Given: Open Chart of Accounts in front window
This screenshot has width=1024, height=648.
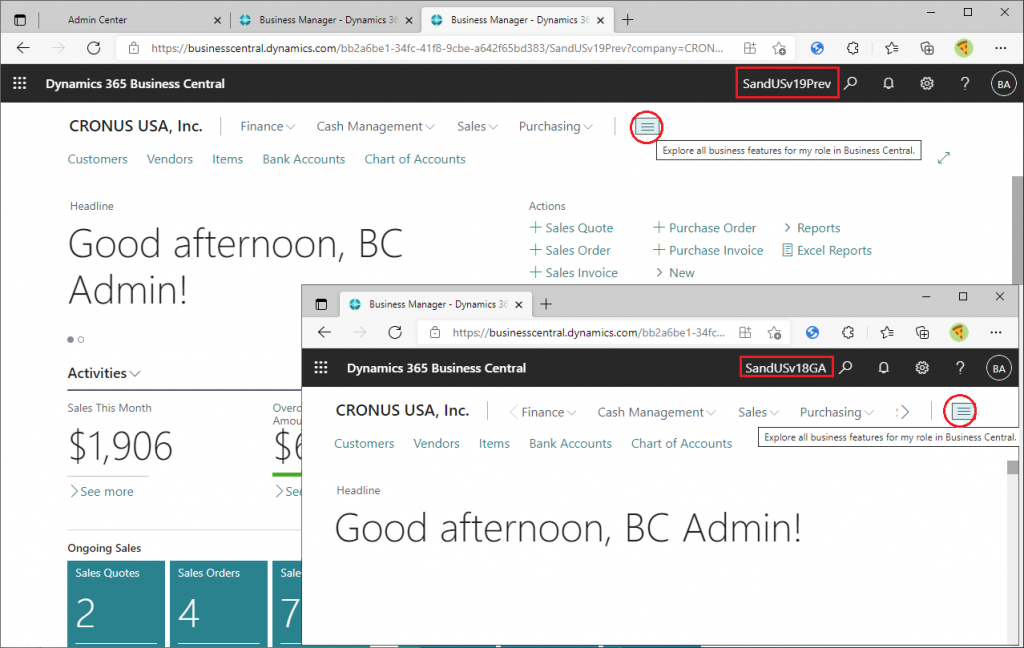Looking at the screenshot, I should [x=681, y=444].
